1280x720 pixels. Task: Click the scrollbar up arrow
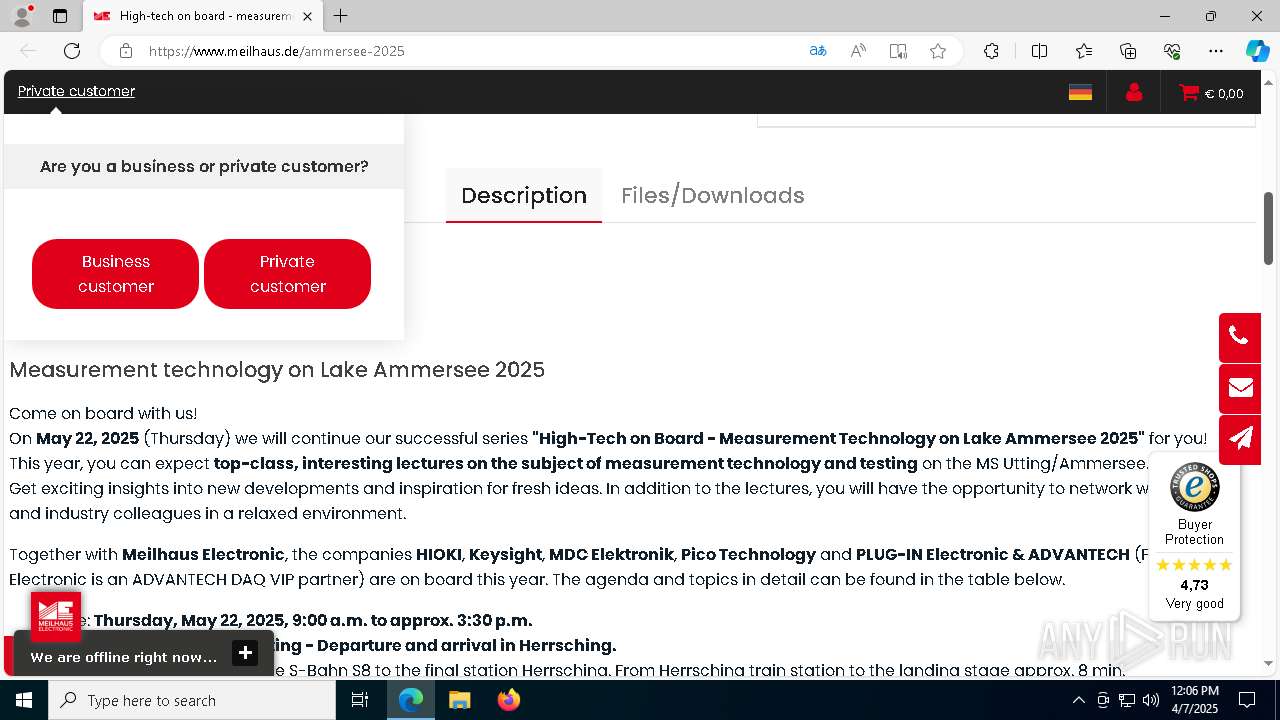click(1268, 81)
